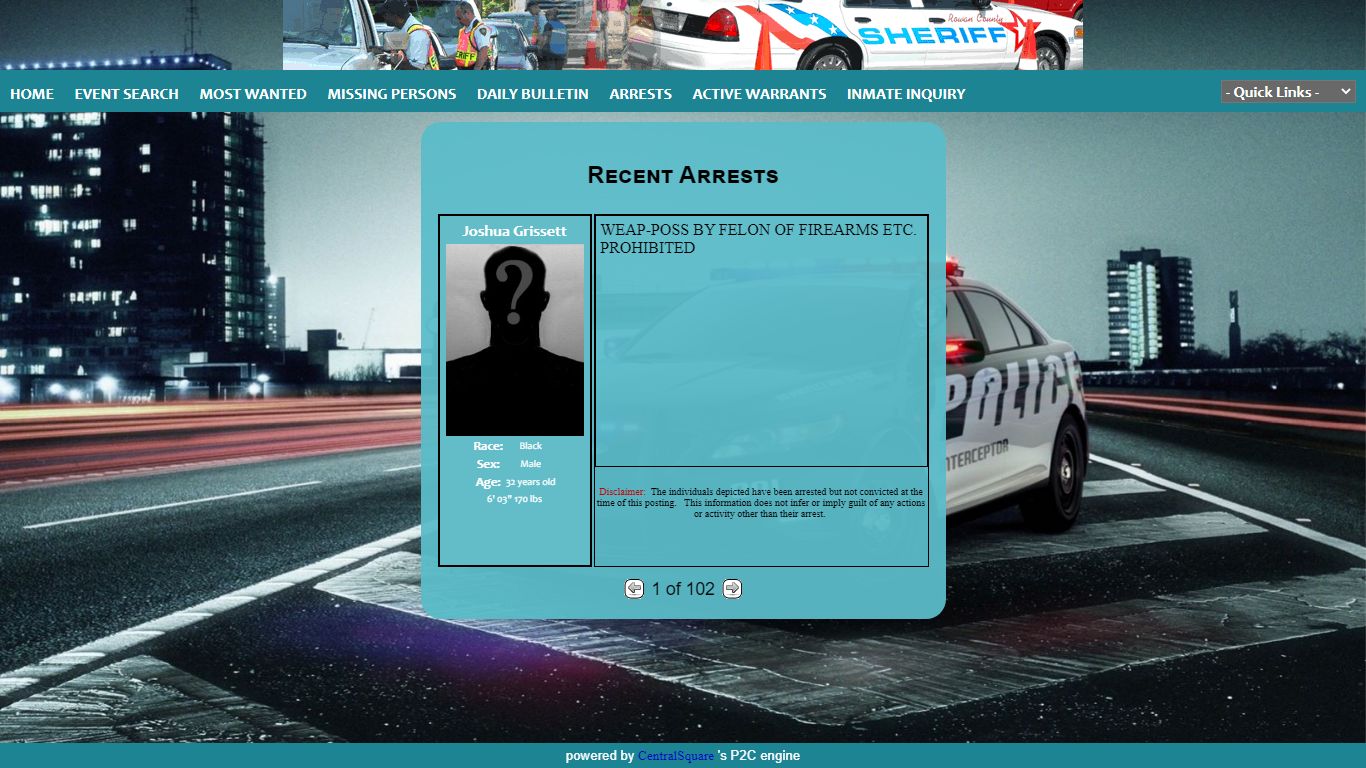Navigate to EVENT SEARCH
Image resolution: width=1366 pixels, height=768 pixels.
pos(126,94)
